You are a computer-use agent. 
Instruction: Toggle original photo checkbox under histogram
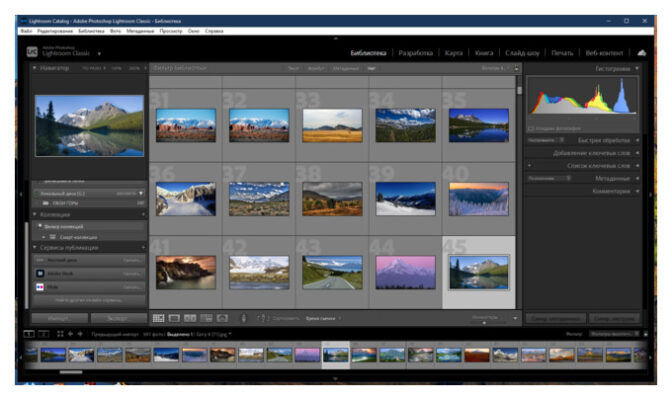(x=531, y=128)
